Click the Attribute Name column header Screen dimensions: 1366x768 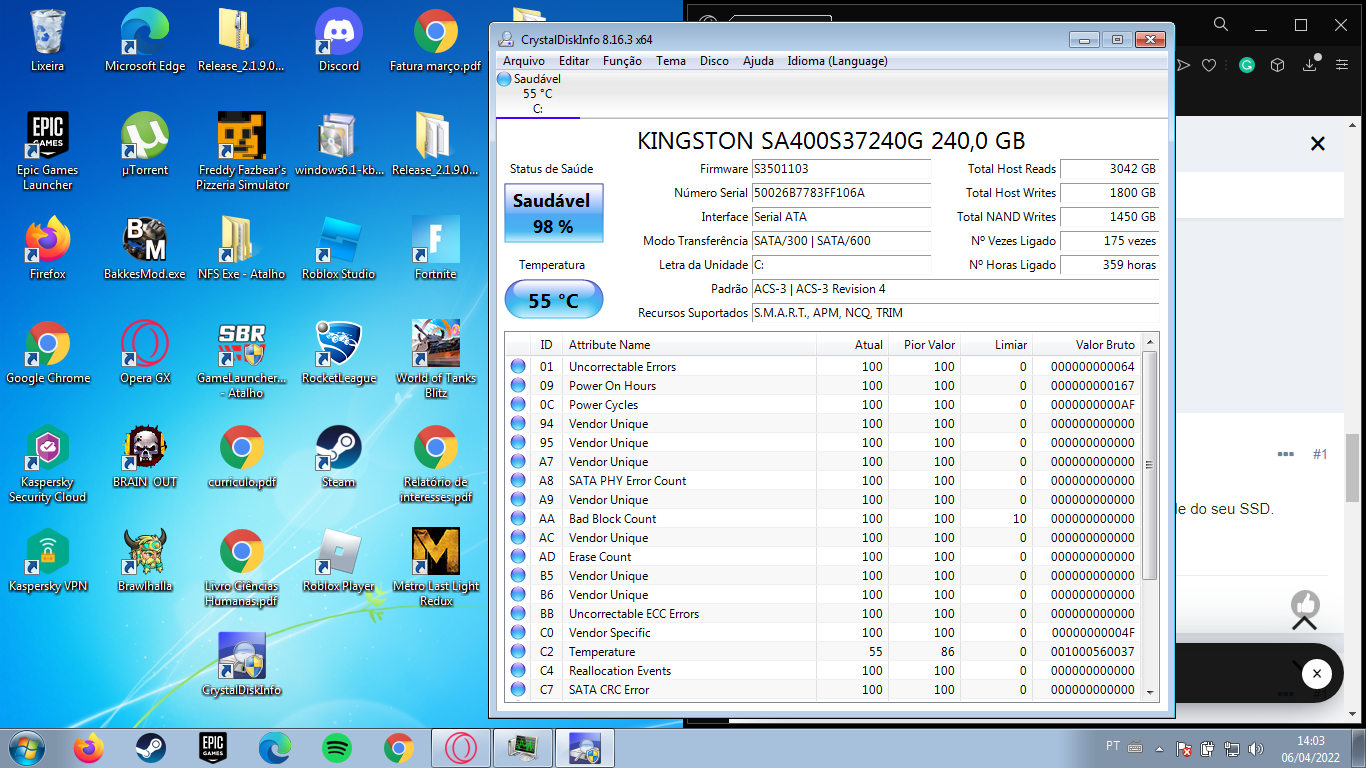tap(689, 344)
